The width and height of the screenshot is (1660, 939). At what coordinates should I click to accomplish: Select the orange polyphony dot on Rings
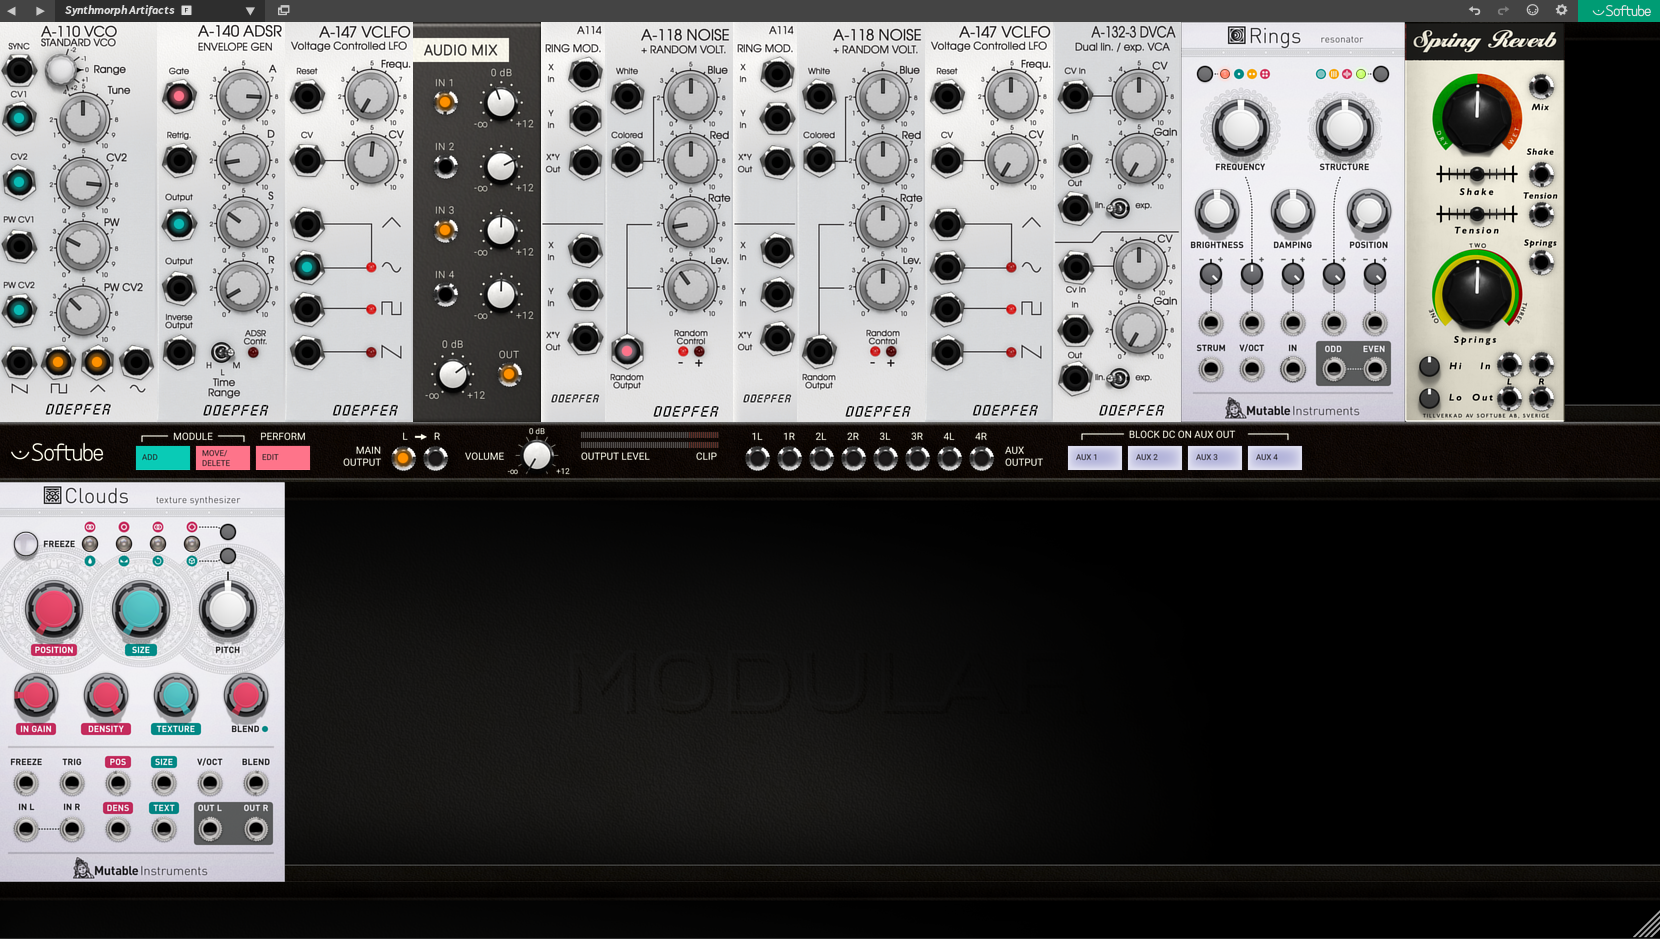(x=1252, y=74)
